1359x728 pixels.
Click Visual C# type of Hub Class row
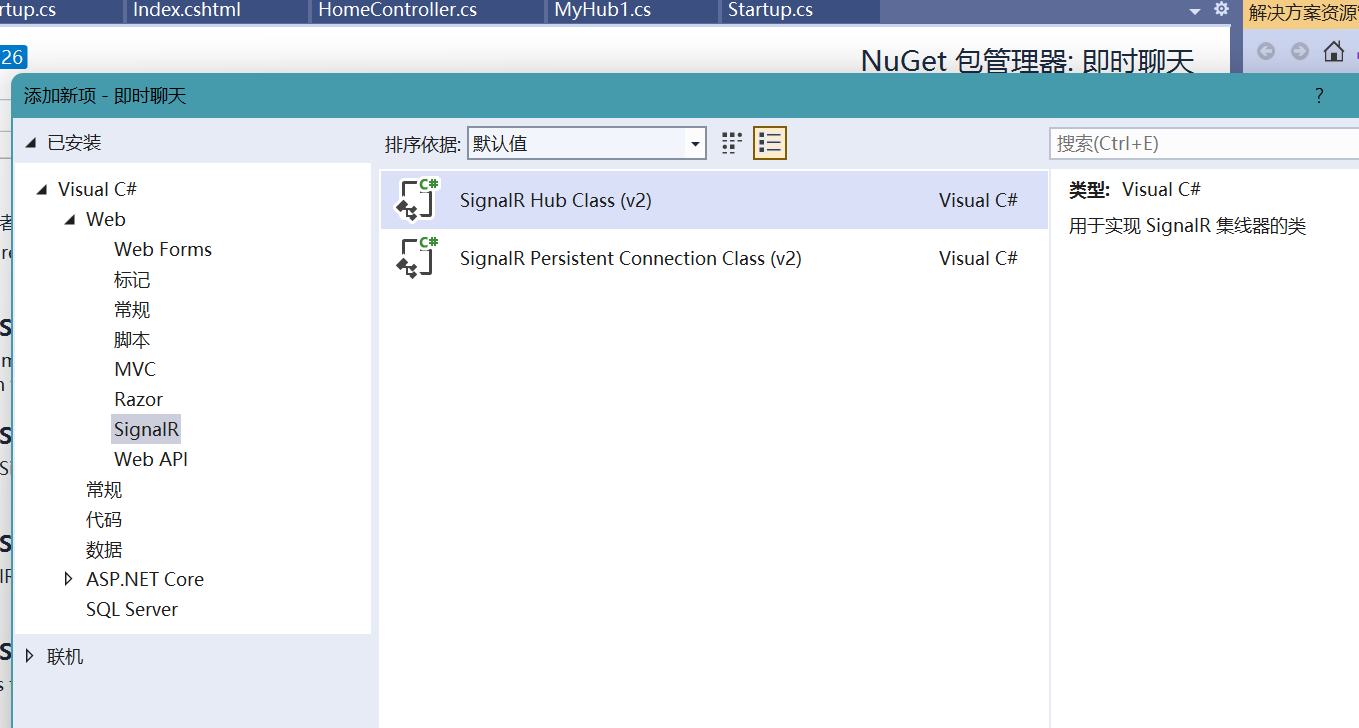tap(978, 200)
